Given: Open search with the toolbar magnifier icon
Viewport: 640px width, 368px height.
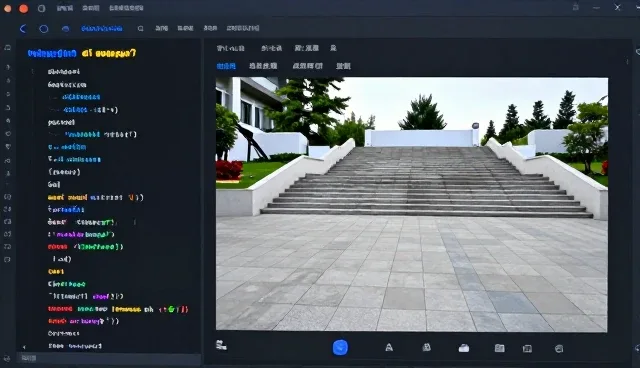Looking at the screenshot, I should point(140,29).
